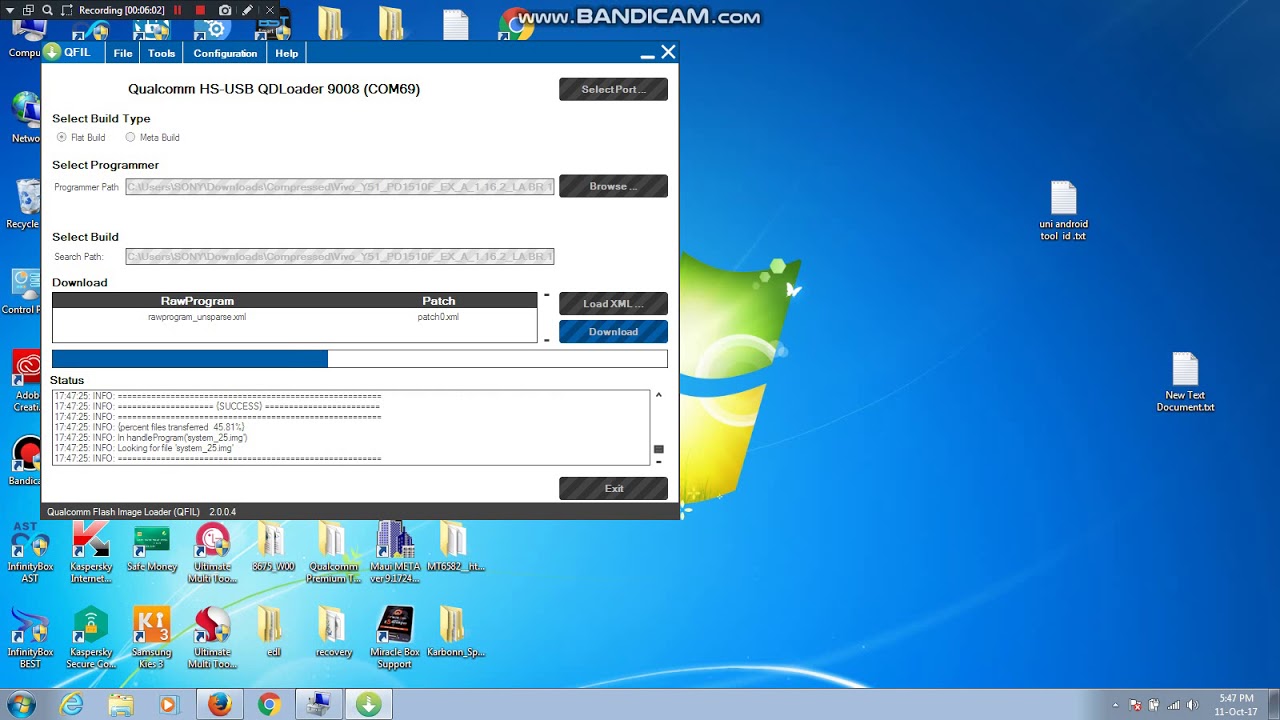Show hidden system tray icons

click(x=1115, y=705)
